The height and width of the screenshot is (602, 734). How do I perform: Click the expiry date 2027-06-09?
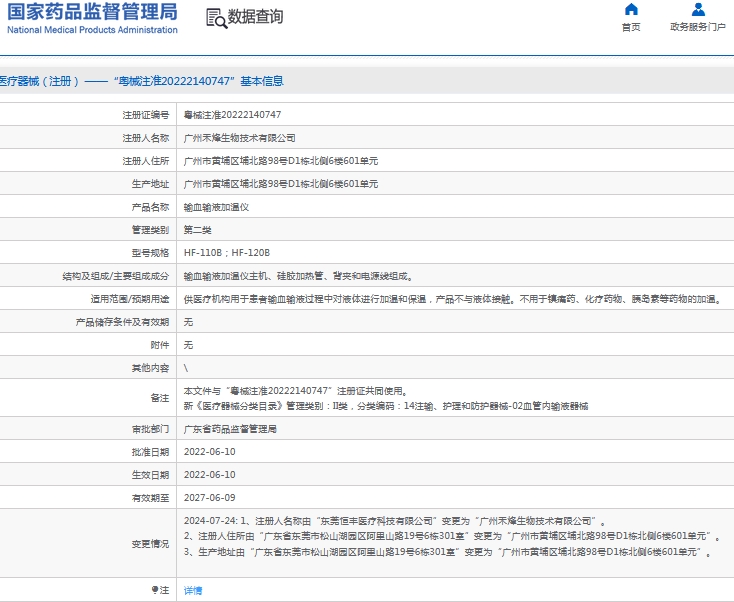point(210,497)
